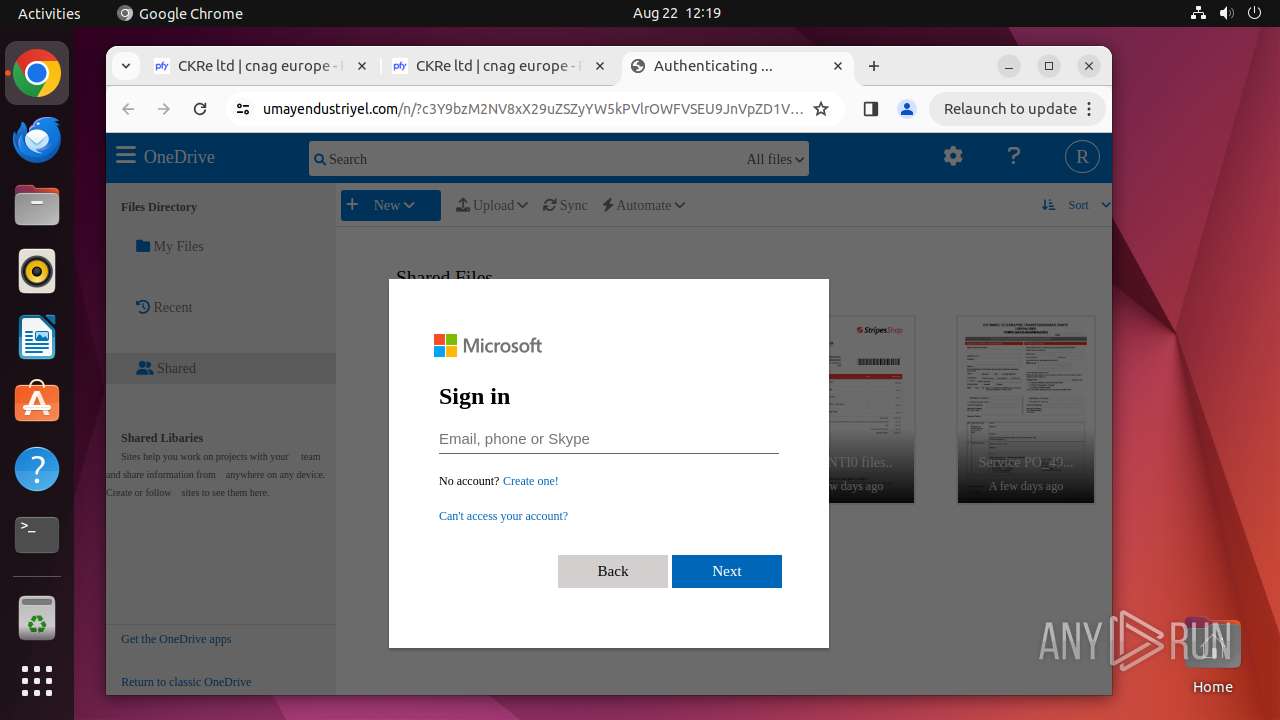Click Return to classic OneDrive link
The height and width of the screenshot is (720, 1280).
(x=186, y=682)
